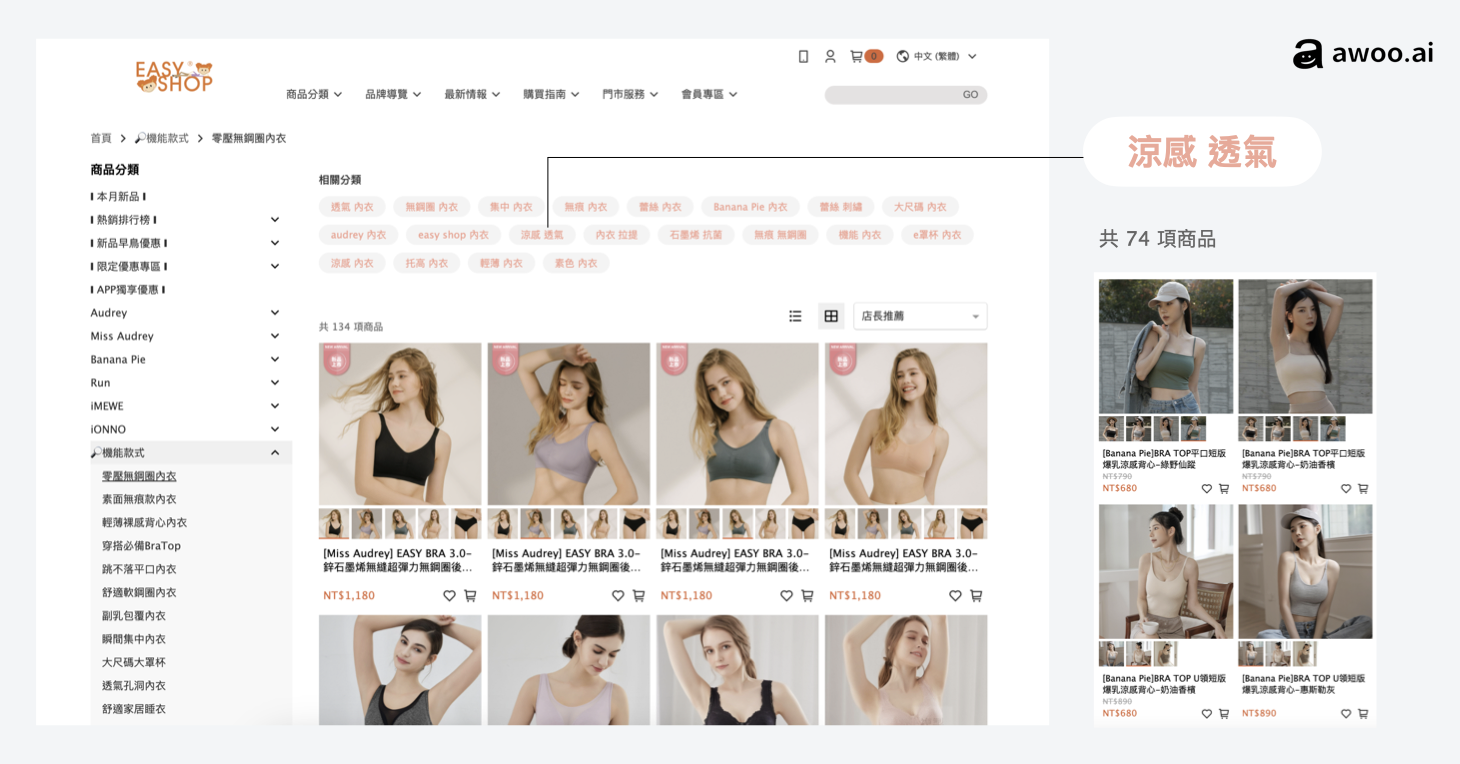Add the beige EASY BRA 3.0 to cart
This screenshot has width=1460, height=764.
coord(976,596)
